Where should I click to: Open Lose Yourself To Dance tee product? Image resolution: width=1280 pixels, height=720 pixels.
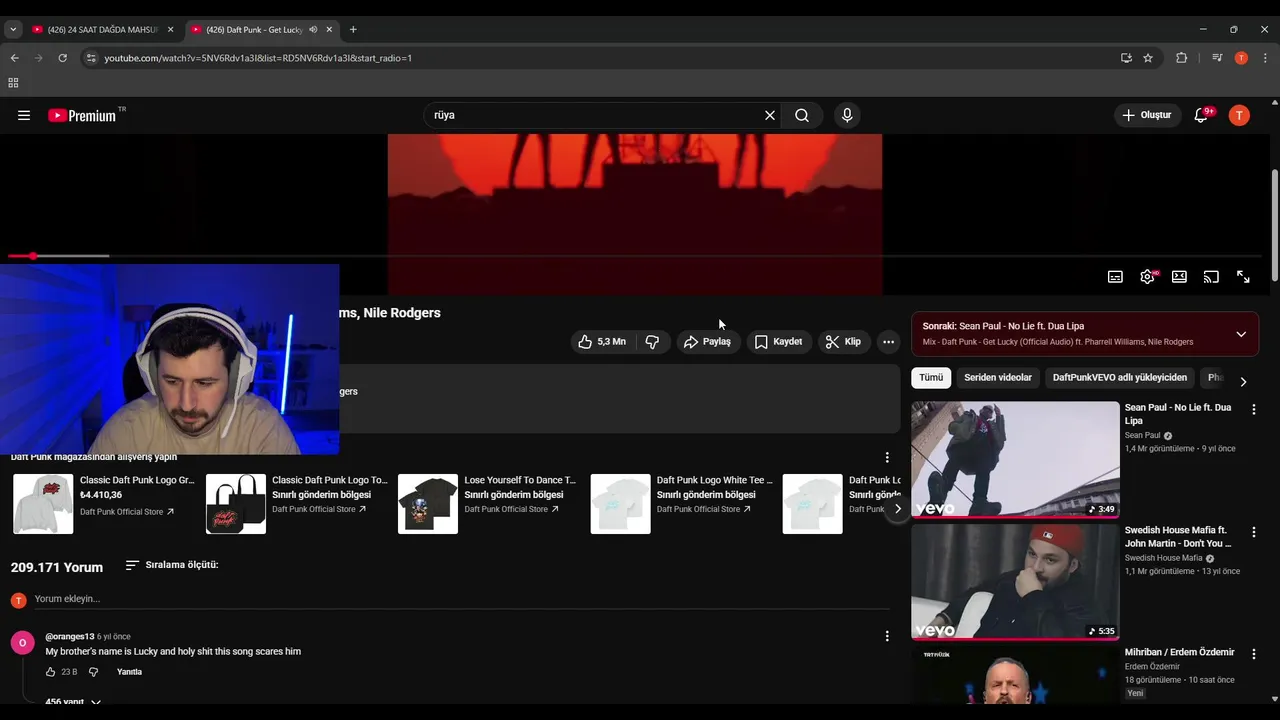pos(488,504)
